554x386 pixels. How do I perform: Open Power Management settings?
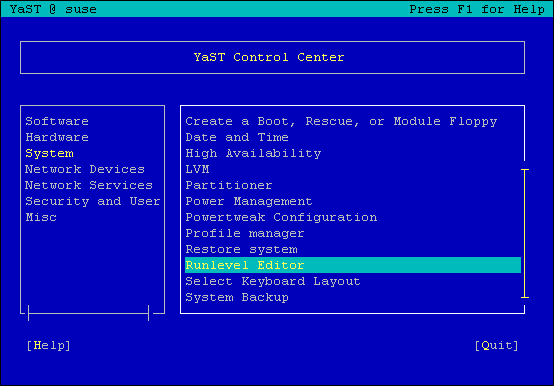[249, 201]
